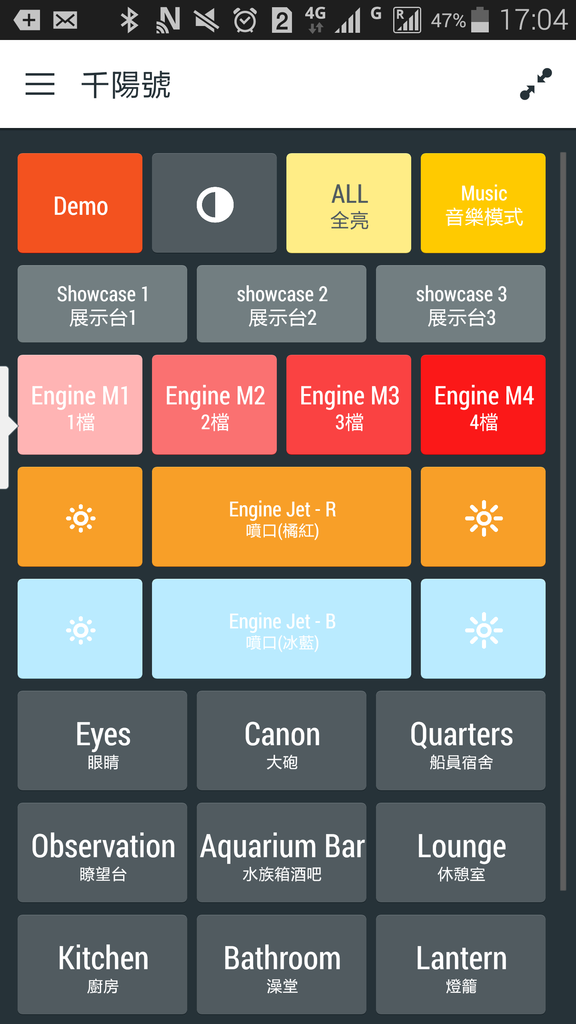This screenshot has height=1024, width=576.
Task: Open the Showcase 1 scene
Action: (x=103, y=304)
